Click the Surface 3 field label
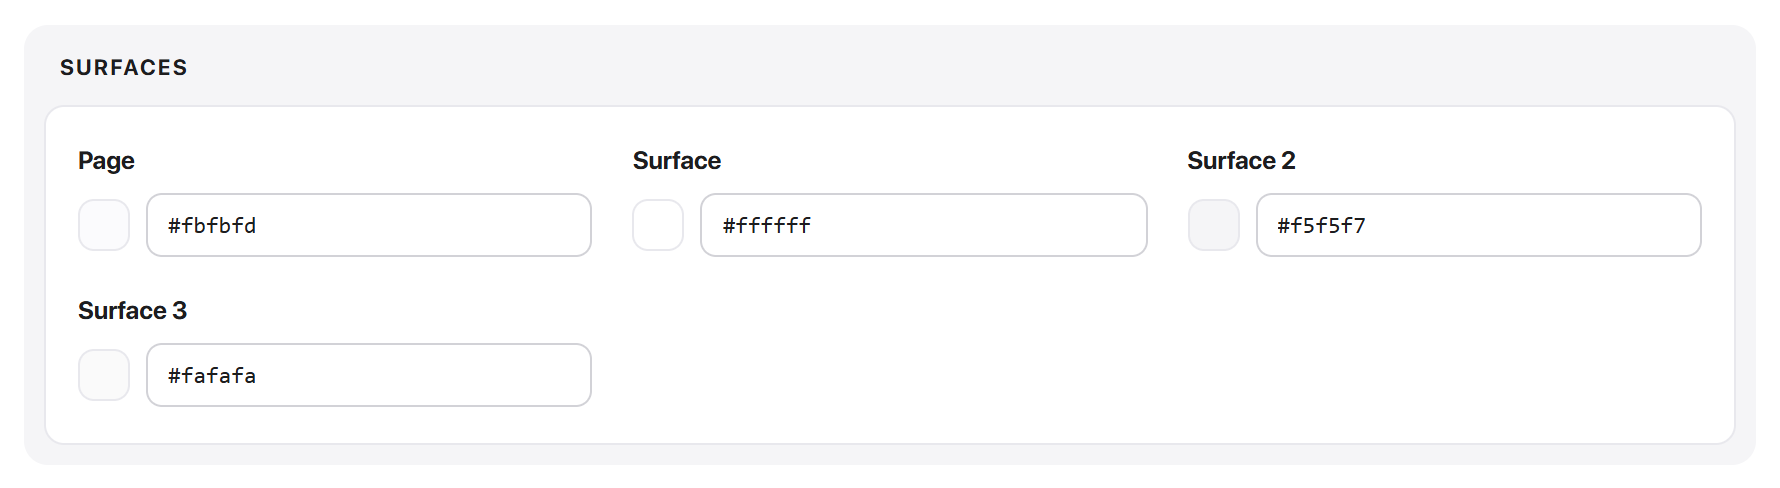Viewport: 1780px width, 488px height. tap(132, 311)
